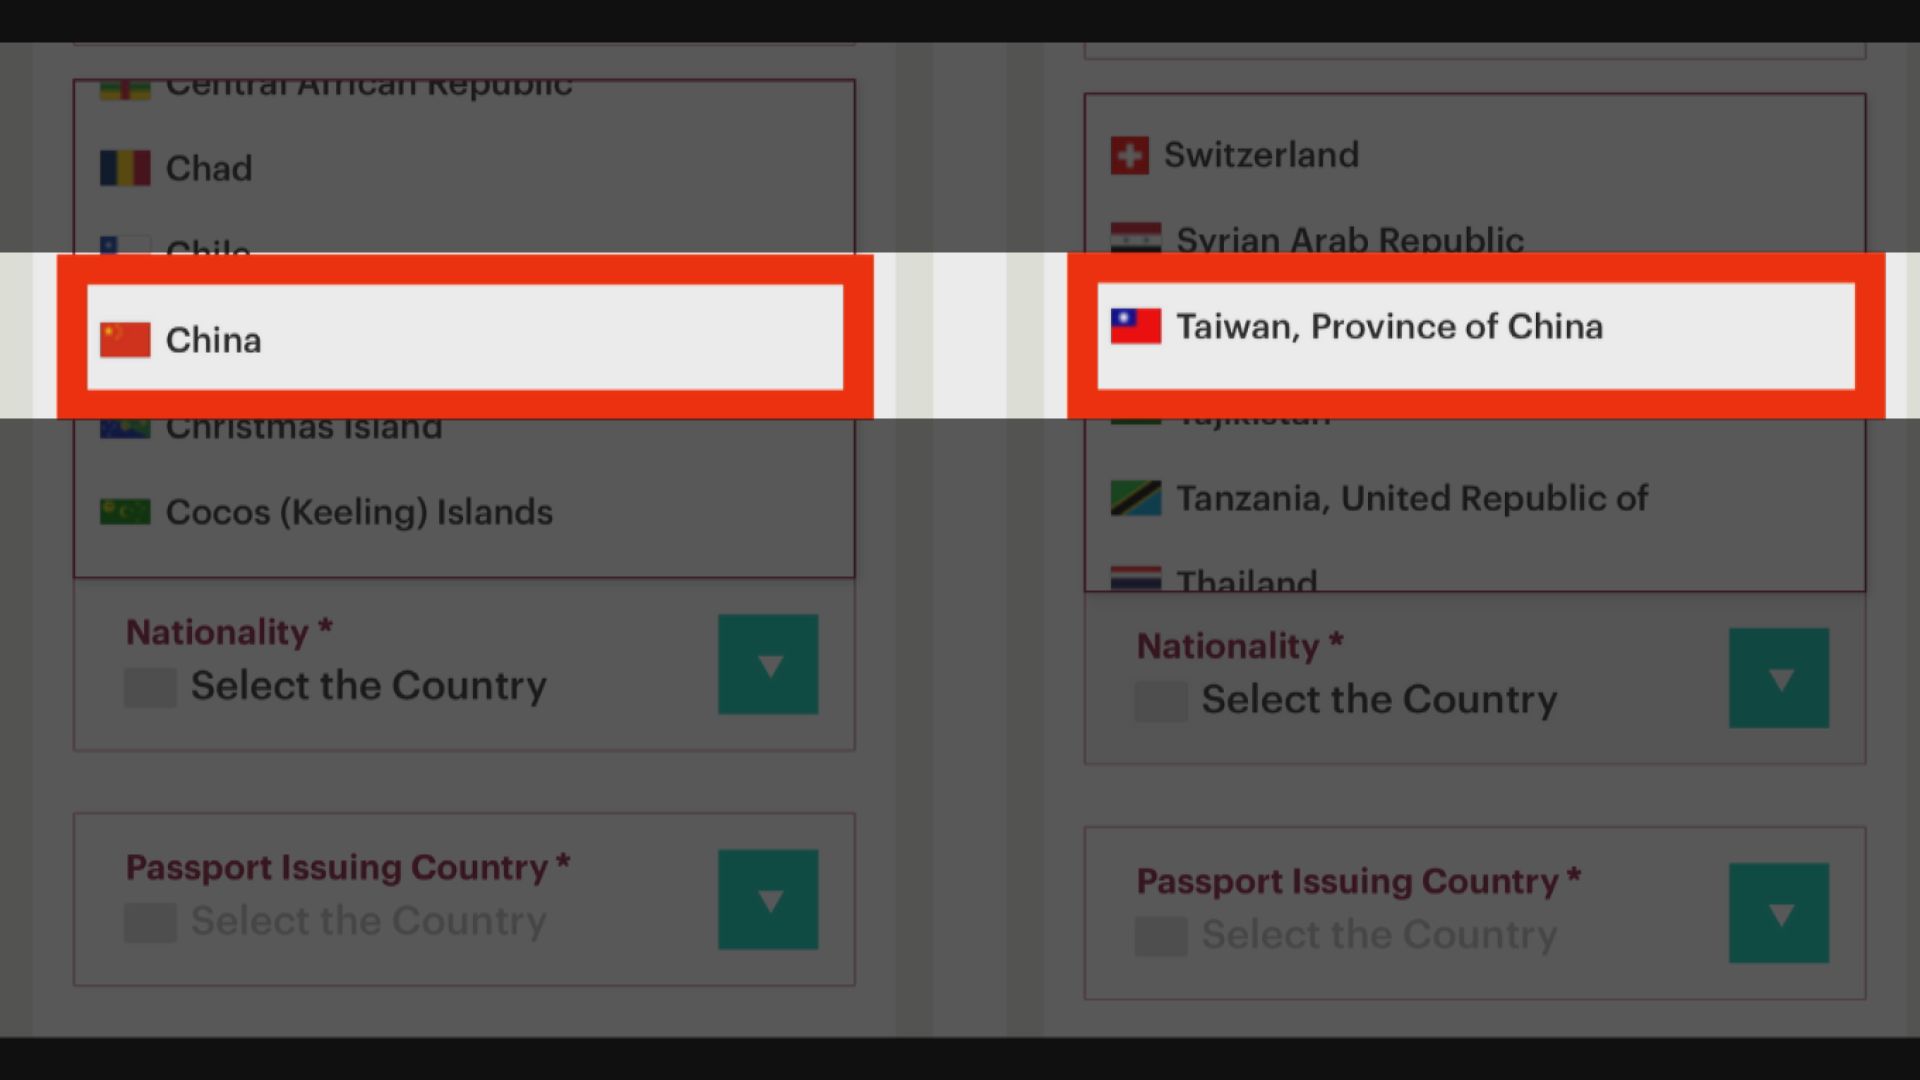Image resolution: width=1920 pixels, height=1080 pixels.
Task: Click the red China flag icon
Action: pos(125,340)
